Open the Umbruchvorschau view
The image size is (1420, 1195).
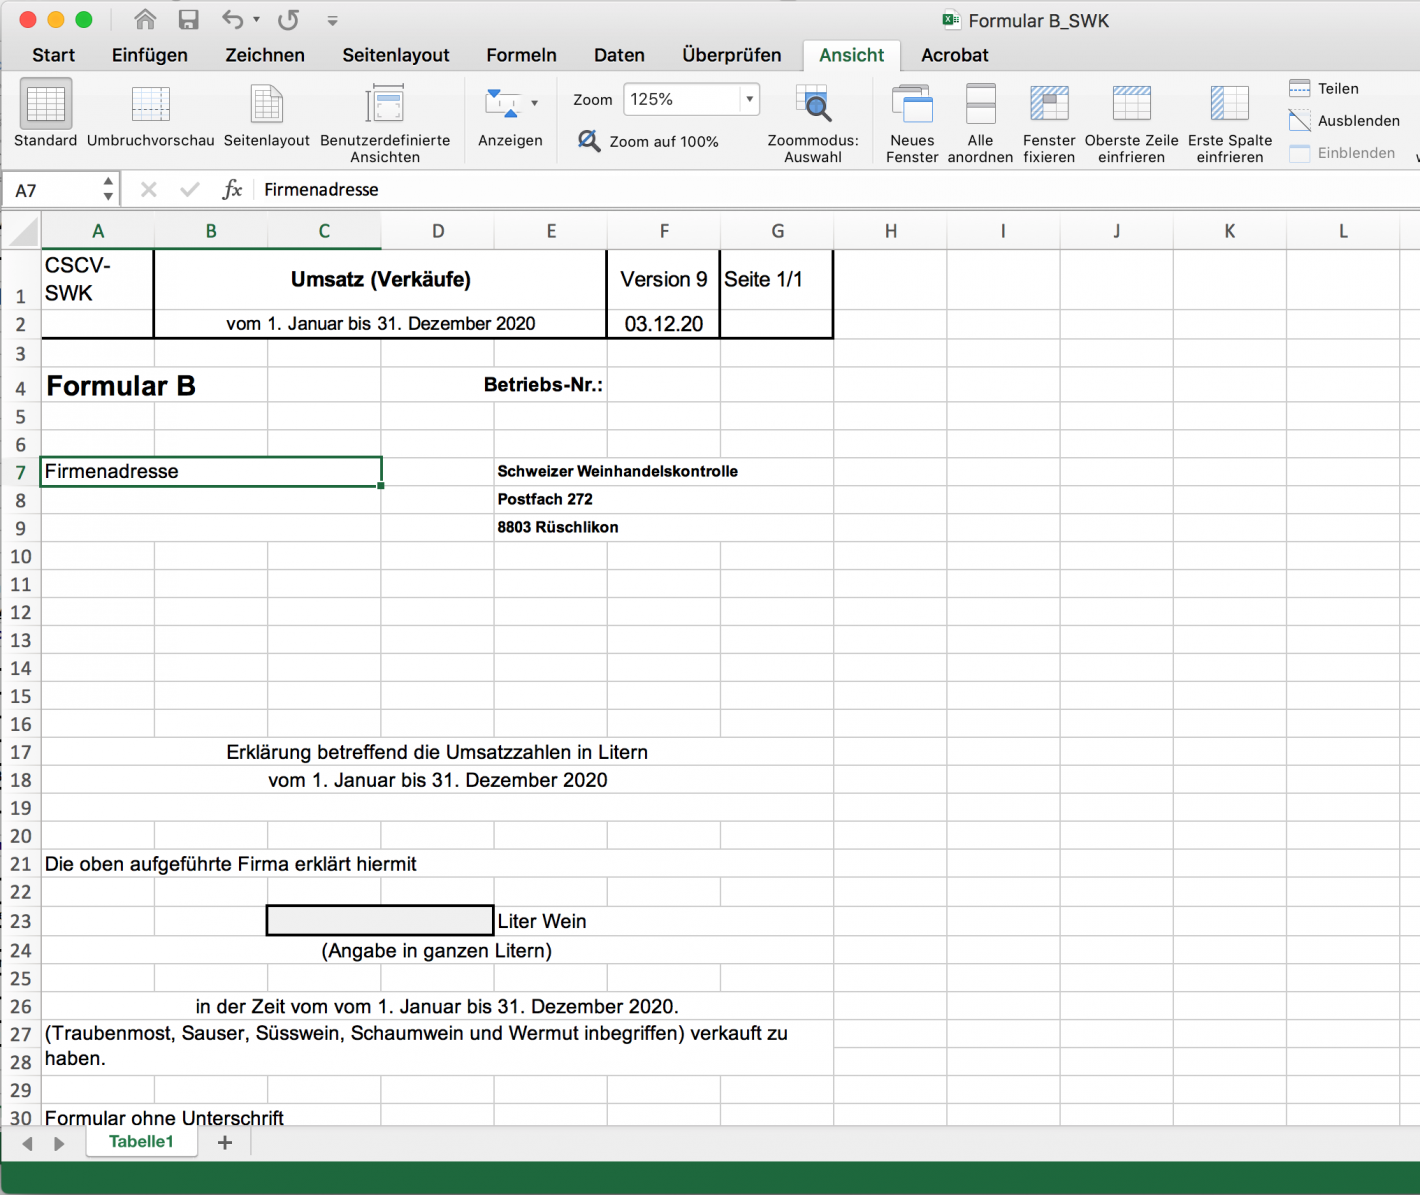pos(150,113)
